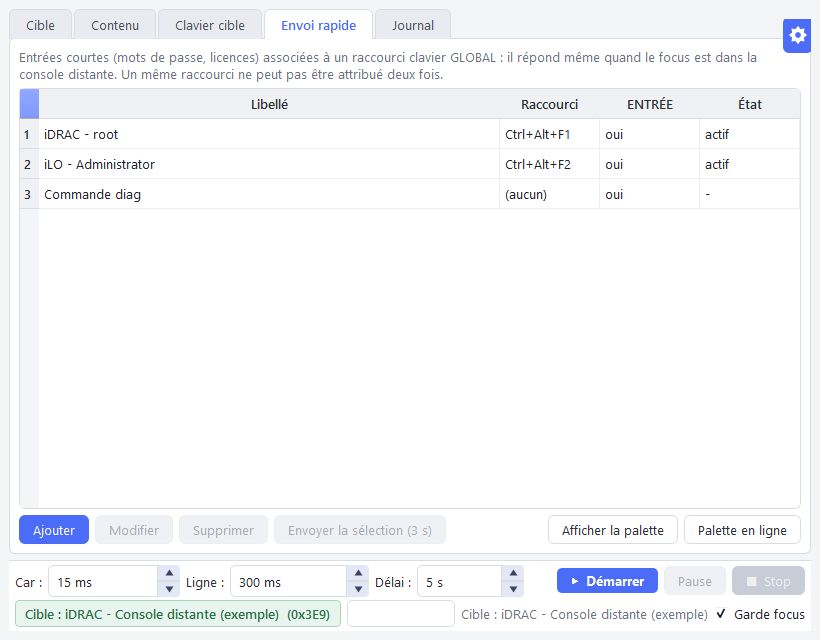Click the Palette en ligne button
The image size is (820, 640).
[x=742, y=530]
